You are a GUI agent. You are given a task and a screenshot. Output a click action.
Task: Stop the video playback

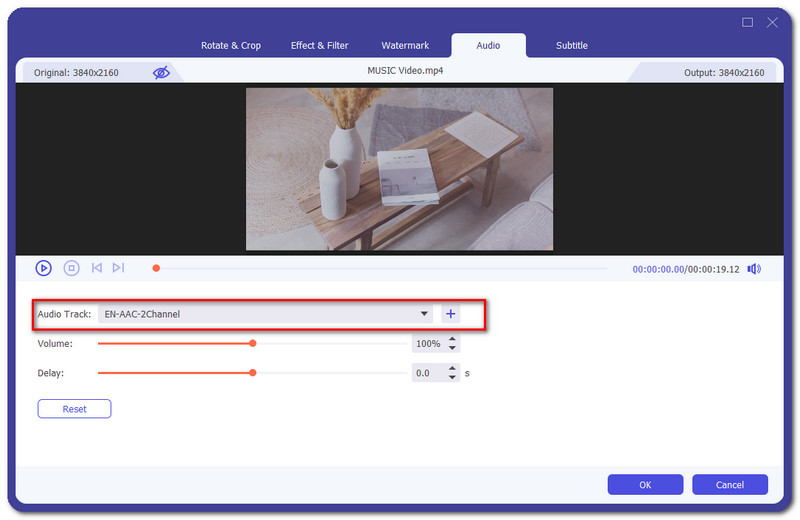(71, 268)
